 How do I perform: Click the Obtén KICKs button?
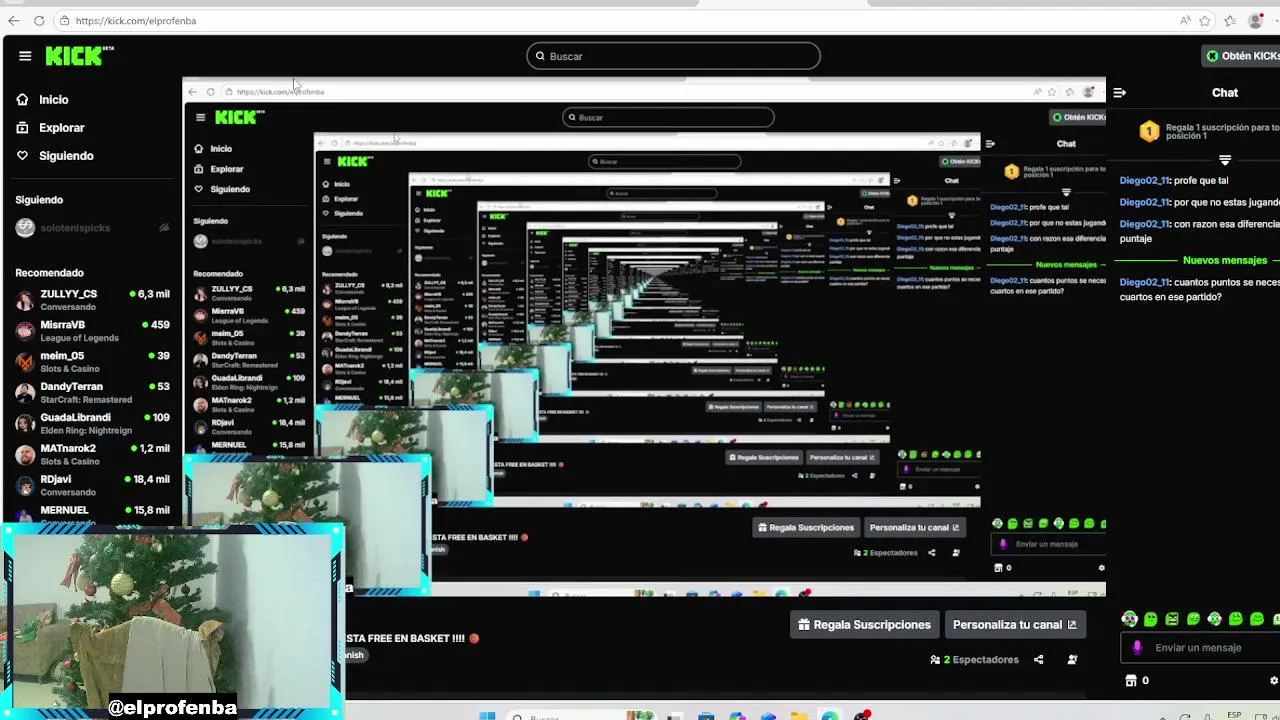1242,56
